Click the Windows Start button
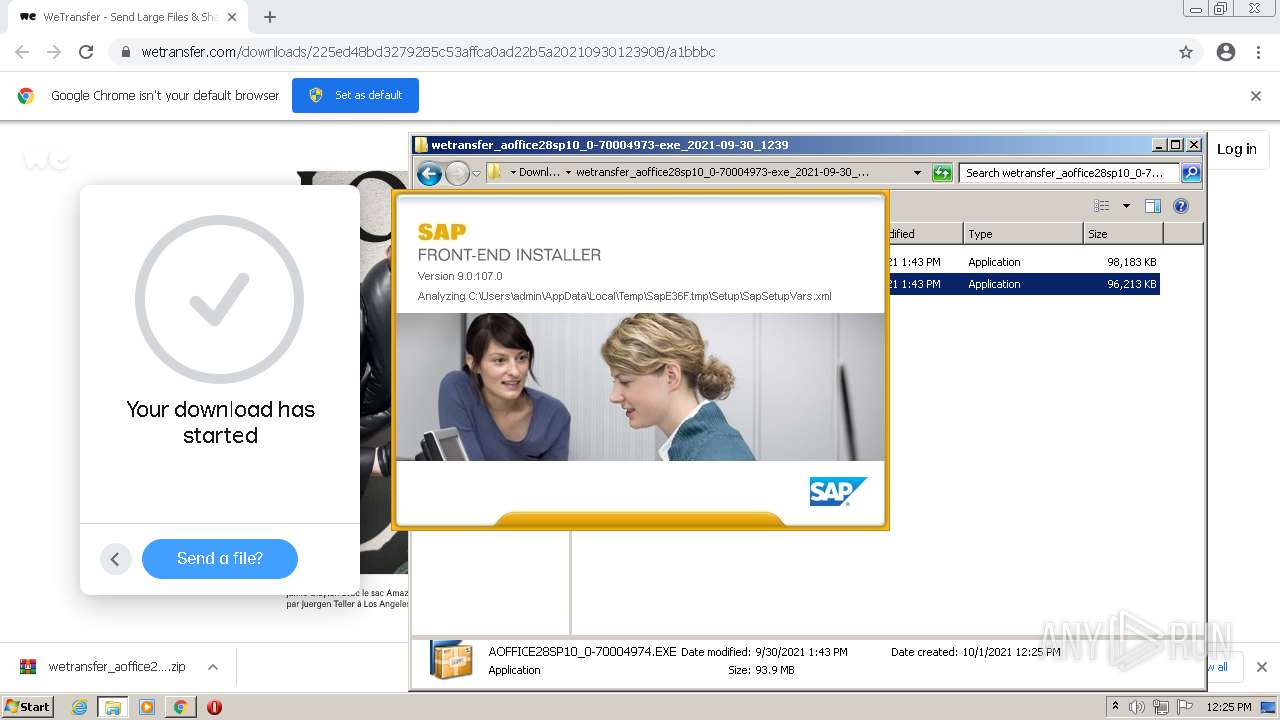 28,707
